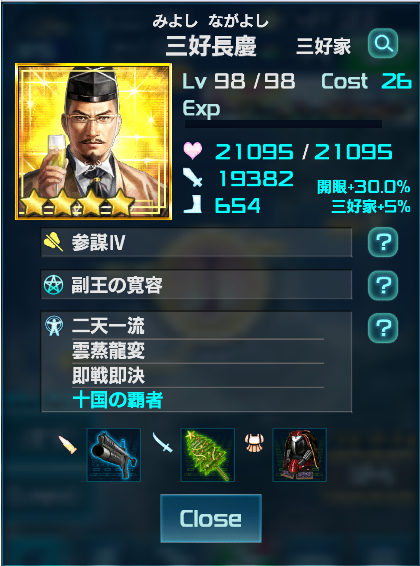Screen dimensions: 420x566
Task: Select the Christmas tree sword item
Action: pyautogui.click(x=207, y=455)
